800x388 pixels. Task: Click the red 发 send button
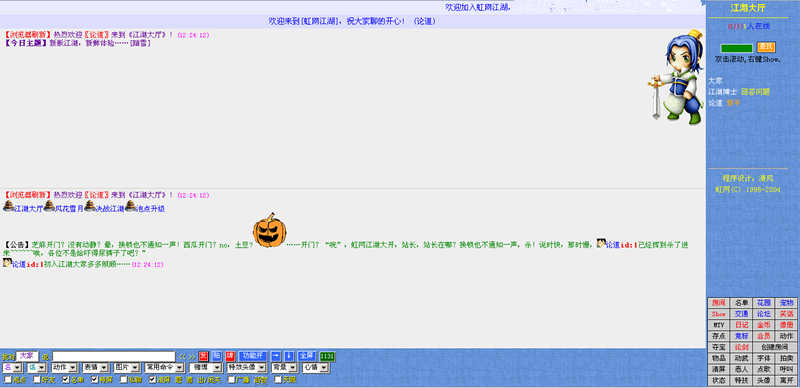[204, 356]
